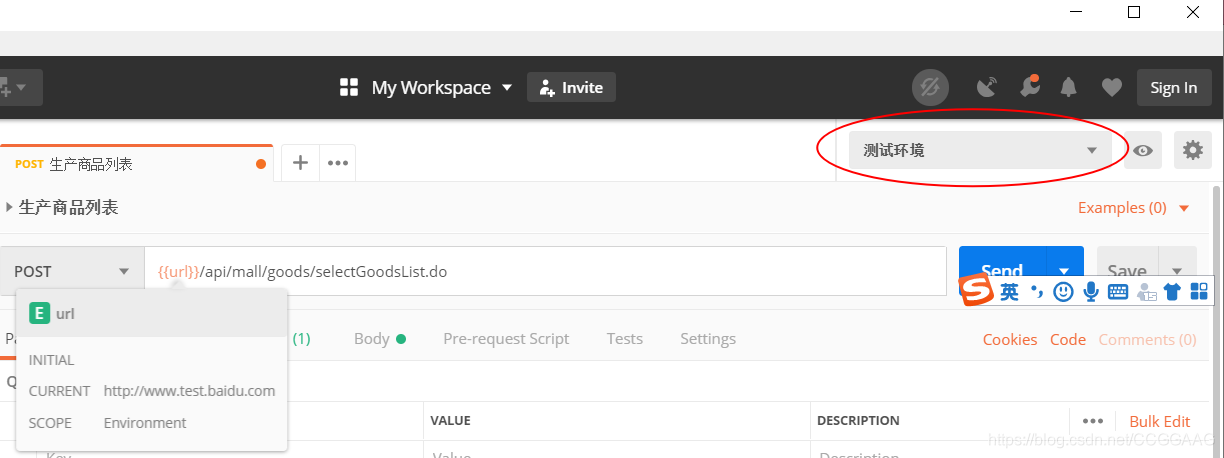Click the url variable name in tooltip

(x=65, y=314)
